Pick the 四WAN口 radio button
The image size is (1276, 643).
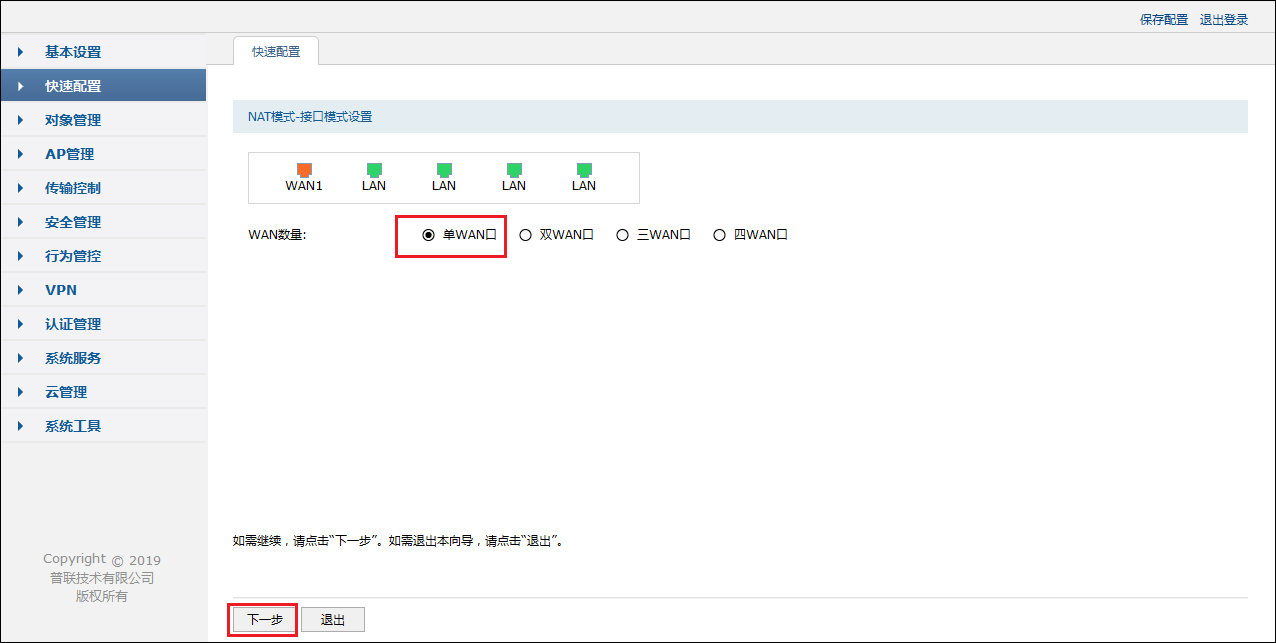(x=719, y=236)
